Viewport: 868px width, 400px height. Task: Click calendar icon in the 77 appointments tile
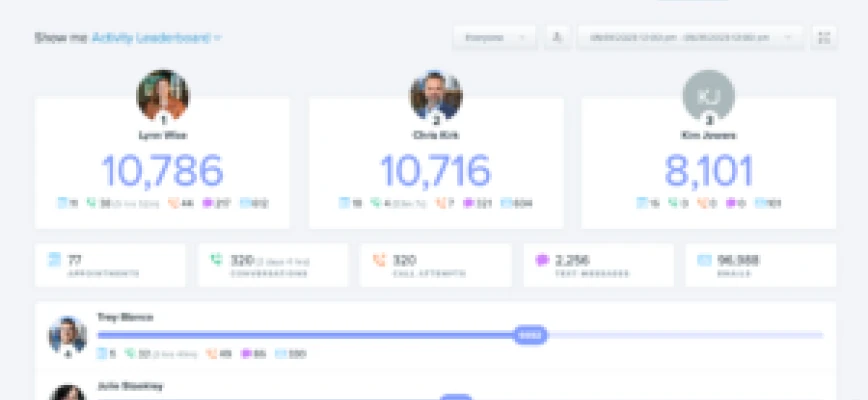[x=54, y=260]
